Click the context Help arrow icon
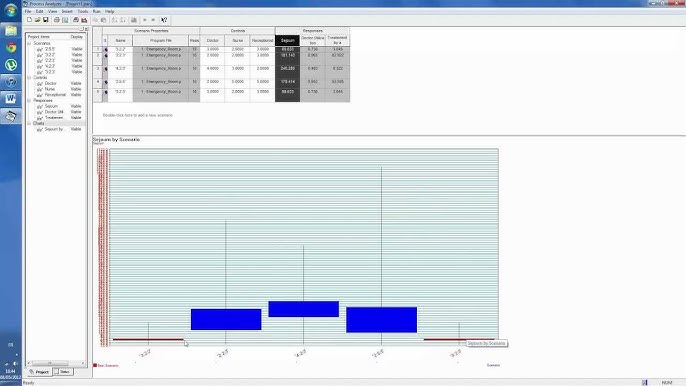 [164, 20]
